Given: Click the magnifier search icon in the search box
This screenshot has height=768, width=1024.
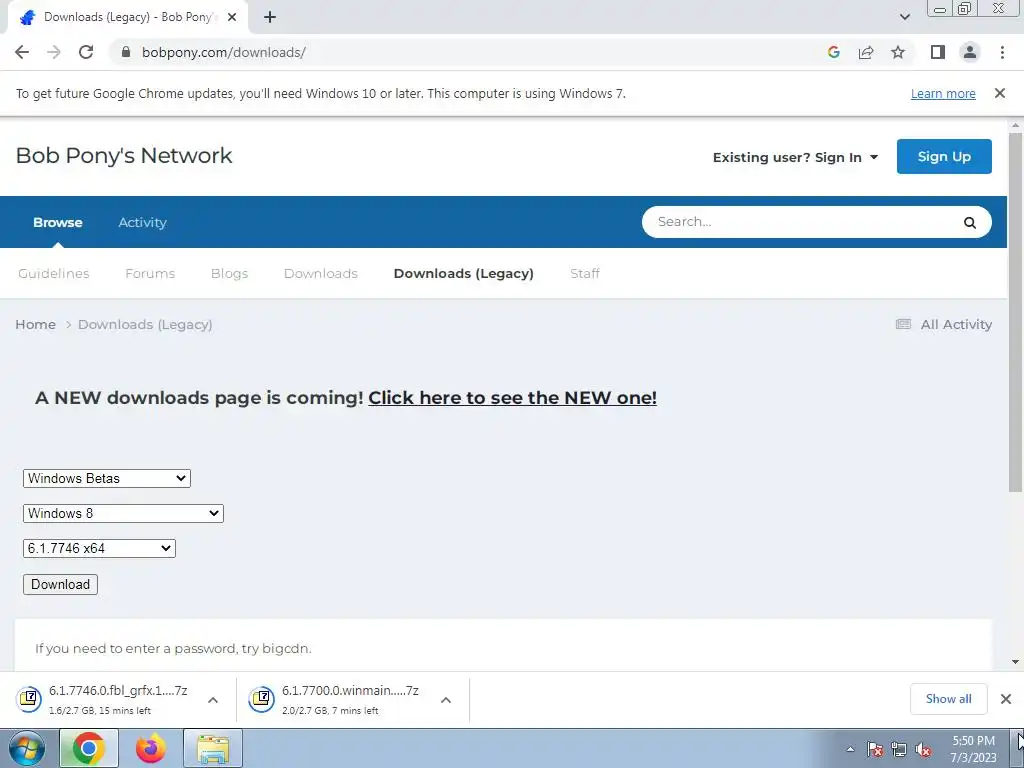Looking at the screenshot, I should click(x=970, y=223).
